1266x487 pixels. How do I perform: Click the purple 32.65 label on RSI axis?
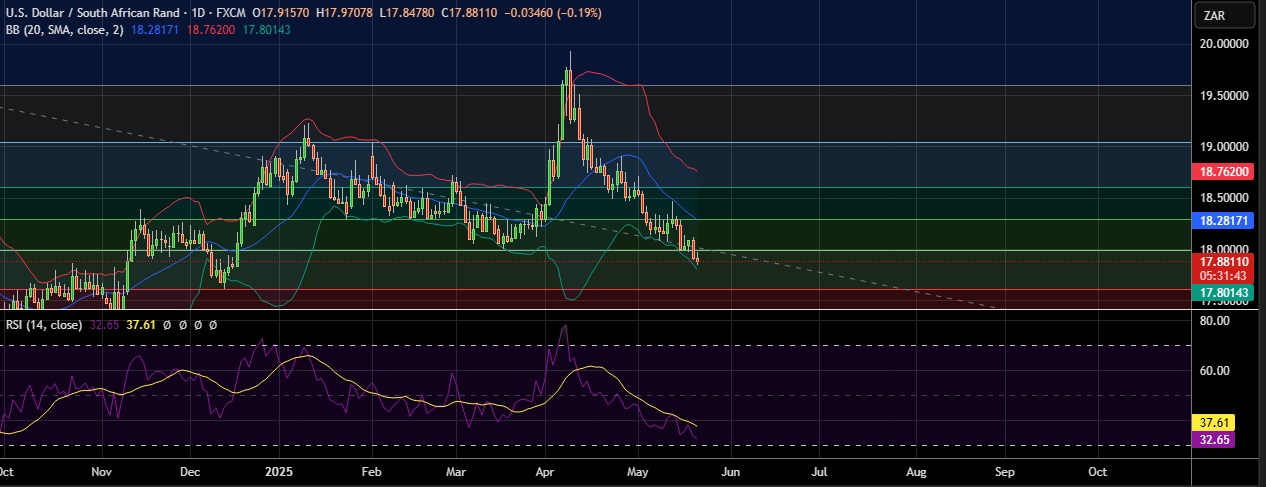[x=1213, y=439]
